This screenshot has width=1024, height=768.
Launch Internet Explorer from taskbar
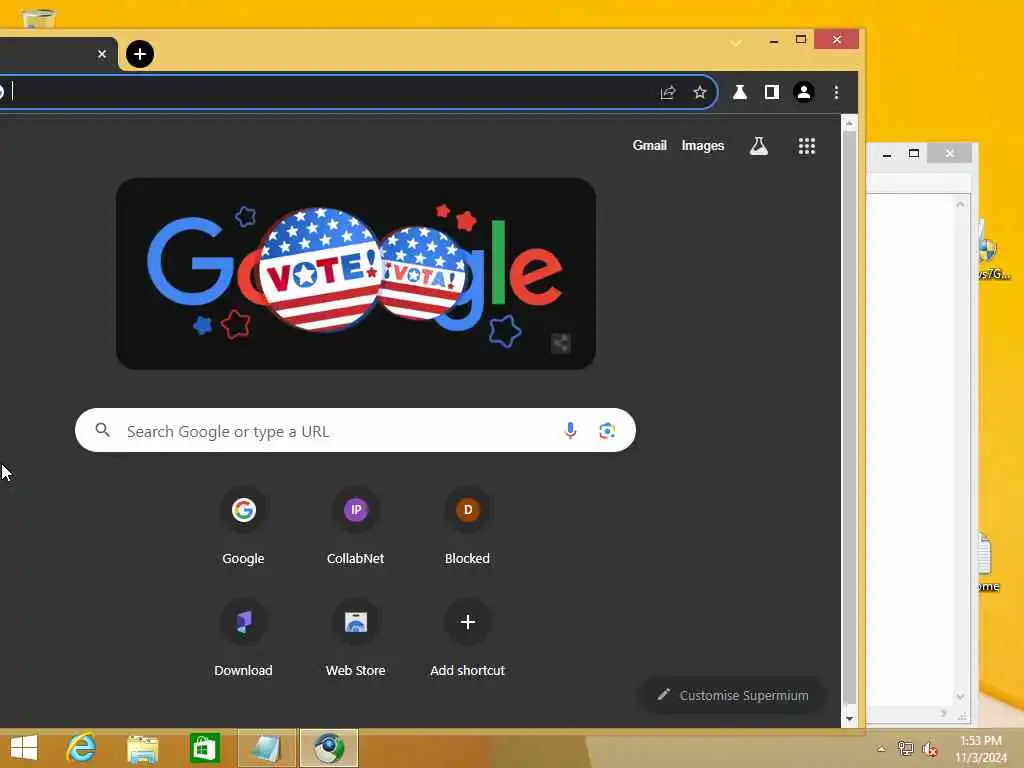[x=82, y=748]
